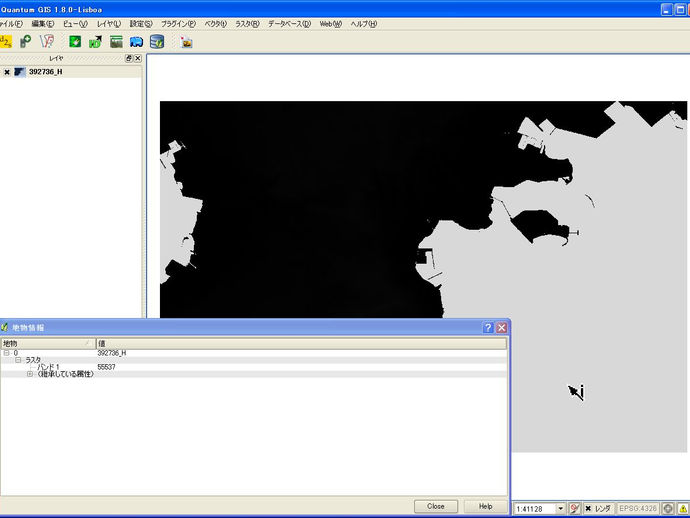Close the layers panel
This screenshot has height=518, width=690.
[138, 58]
